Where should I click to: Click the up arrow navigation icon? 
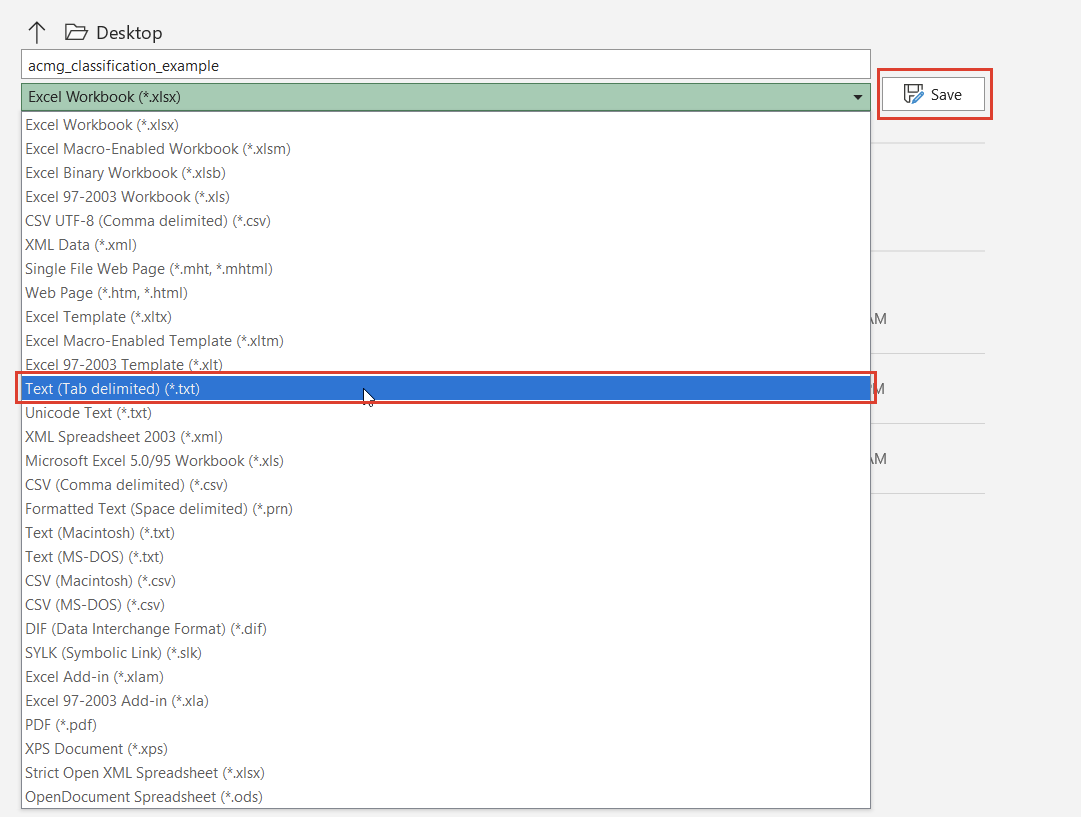tap(36, 31)
